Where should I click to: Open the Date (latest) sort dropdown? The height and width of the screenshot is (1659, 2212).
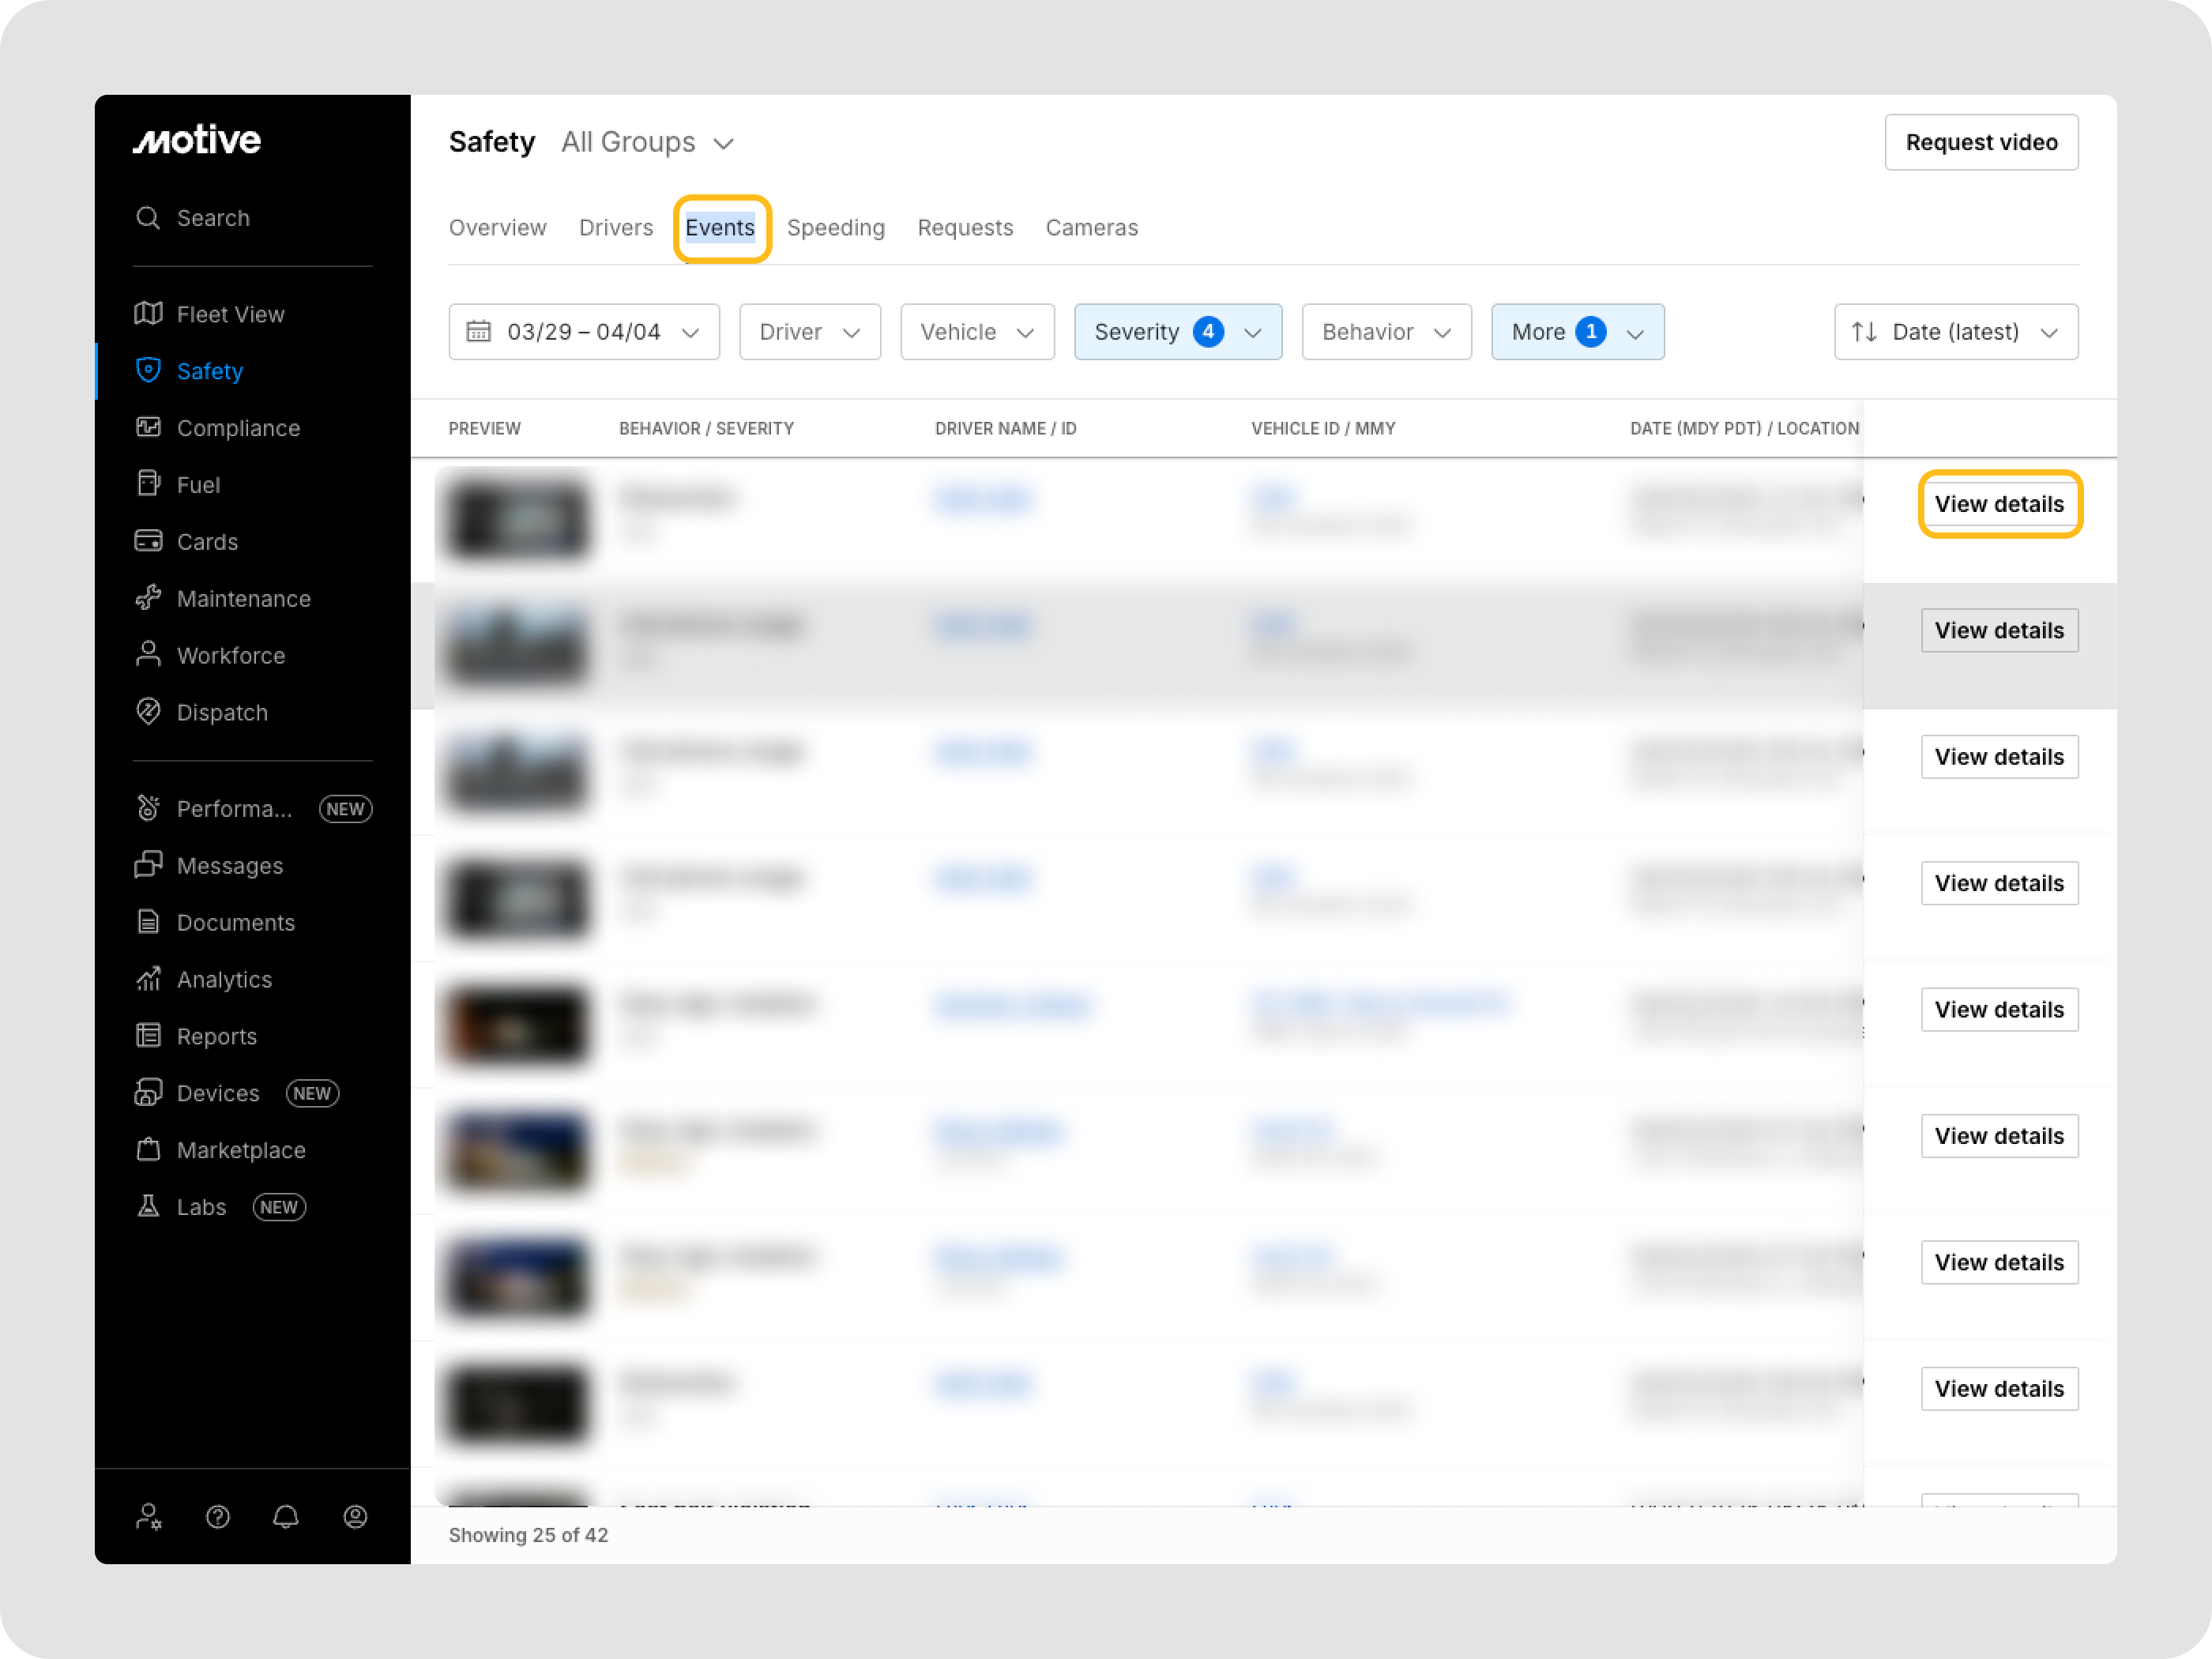click(1955, 332)
